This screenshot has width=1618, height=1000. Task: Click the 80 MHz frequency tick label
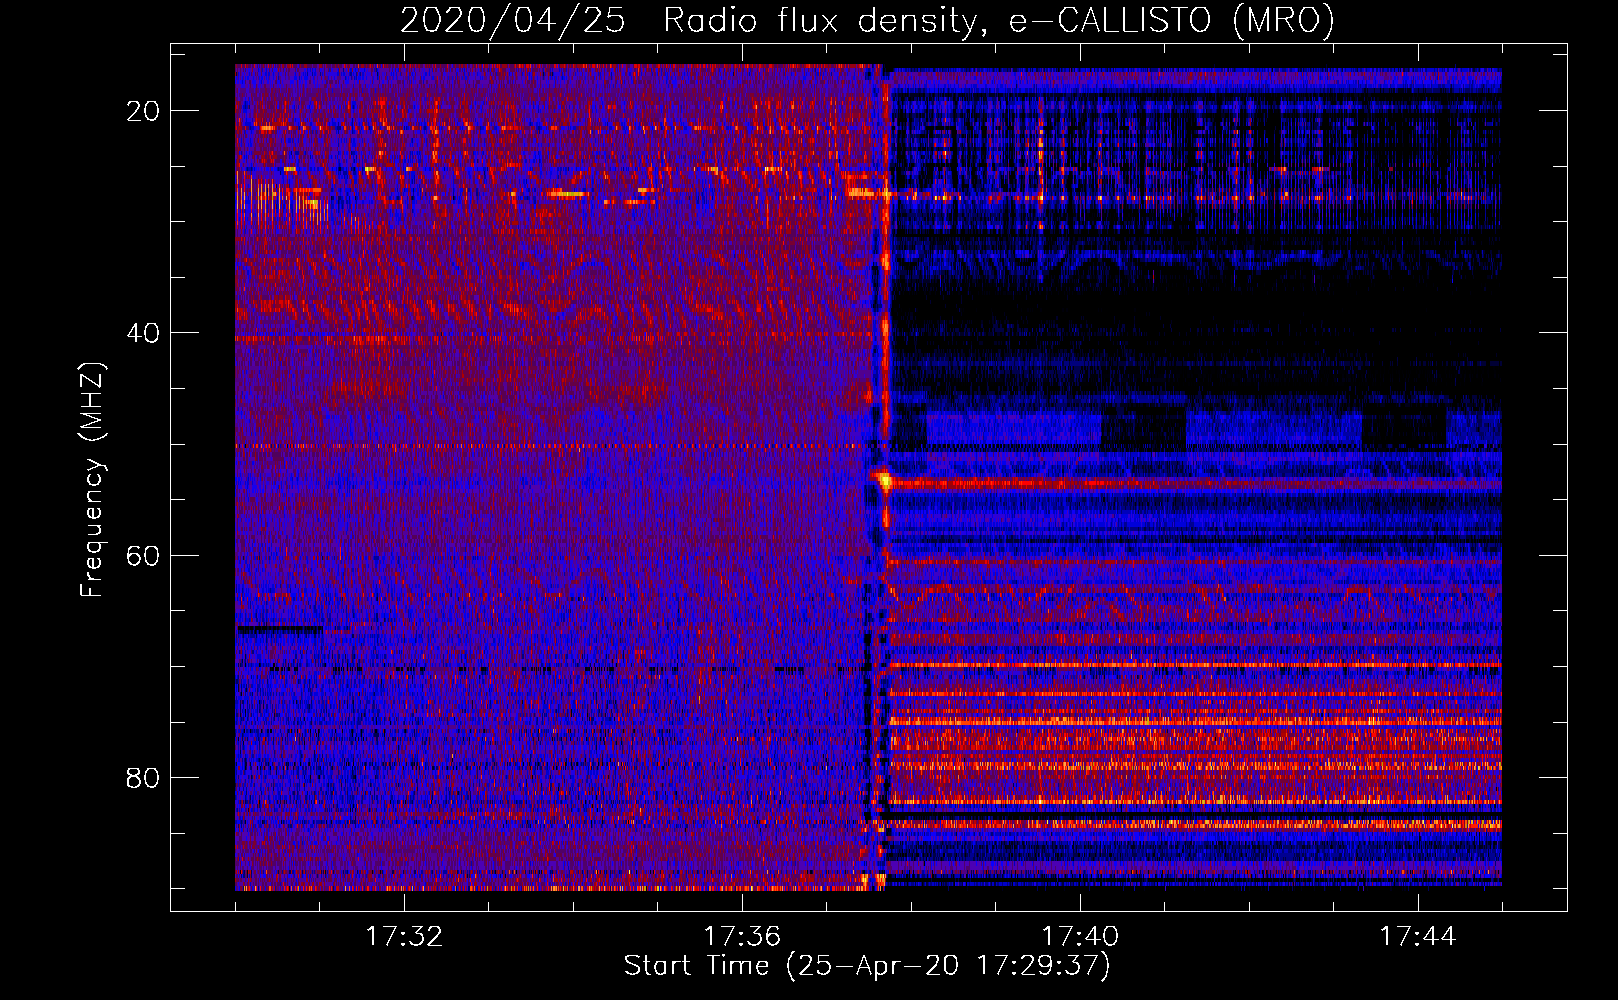tap(143, 777)
